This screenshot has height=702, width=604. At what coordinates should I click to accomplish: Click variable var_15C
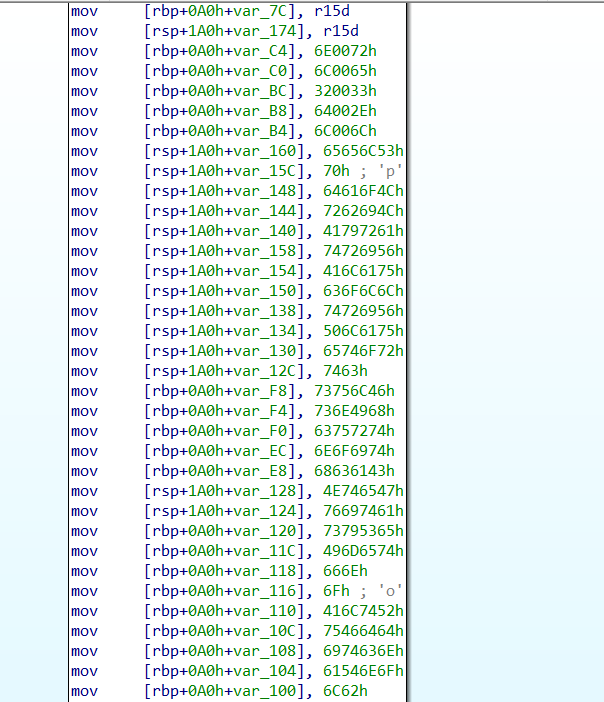(265, 171)
